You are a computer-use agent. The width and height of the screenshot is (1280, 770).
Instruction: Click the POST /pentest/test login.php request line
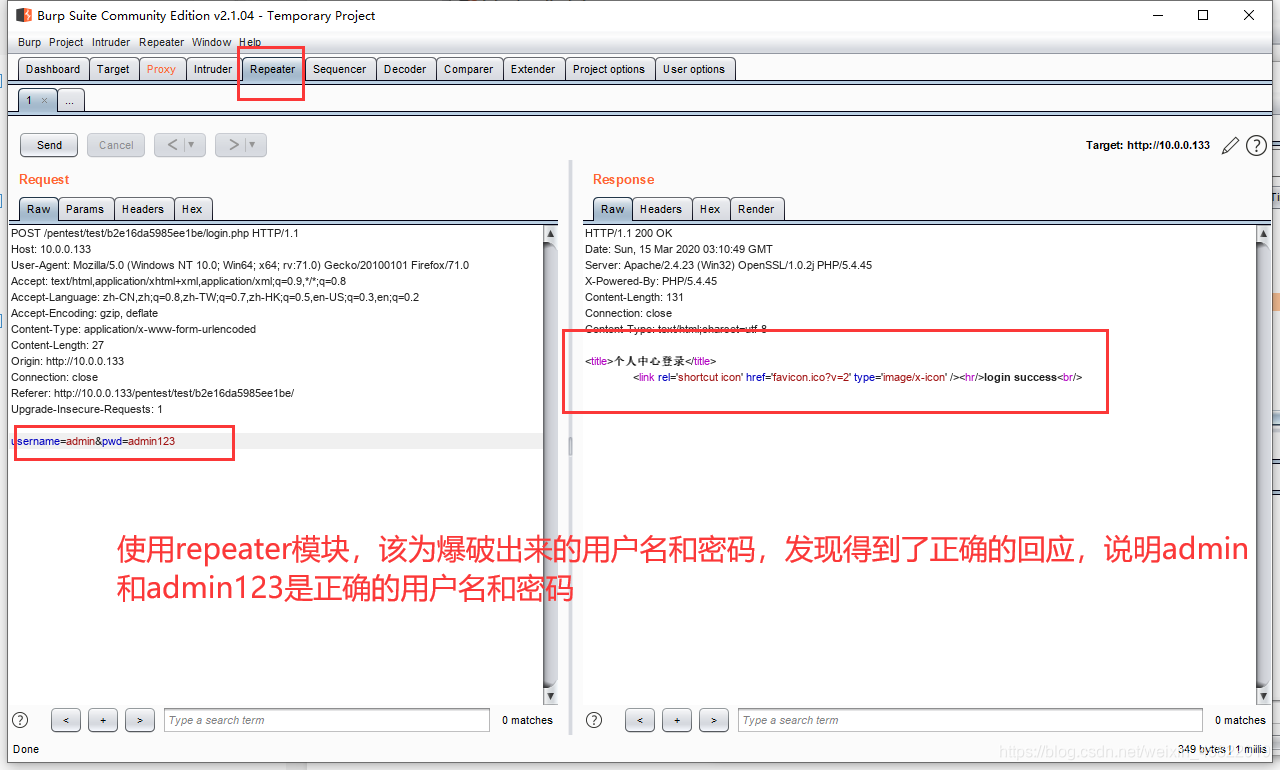pyautogui.click(x=155, y=233)
